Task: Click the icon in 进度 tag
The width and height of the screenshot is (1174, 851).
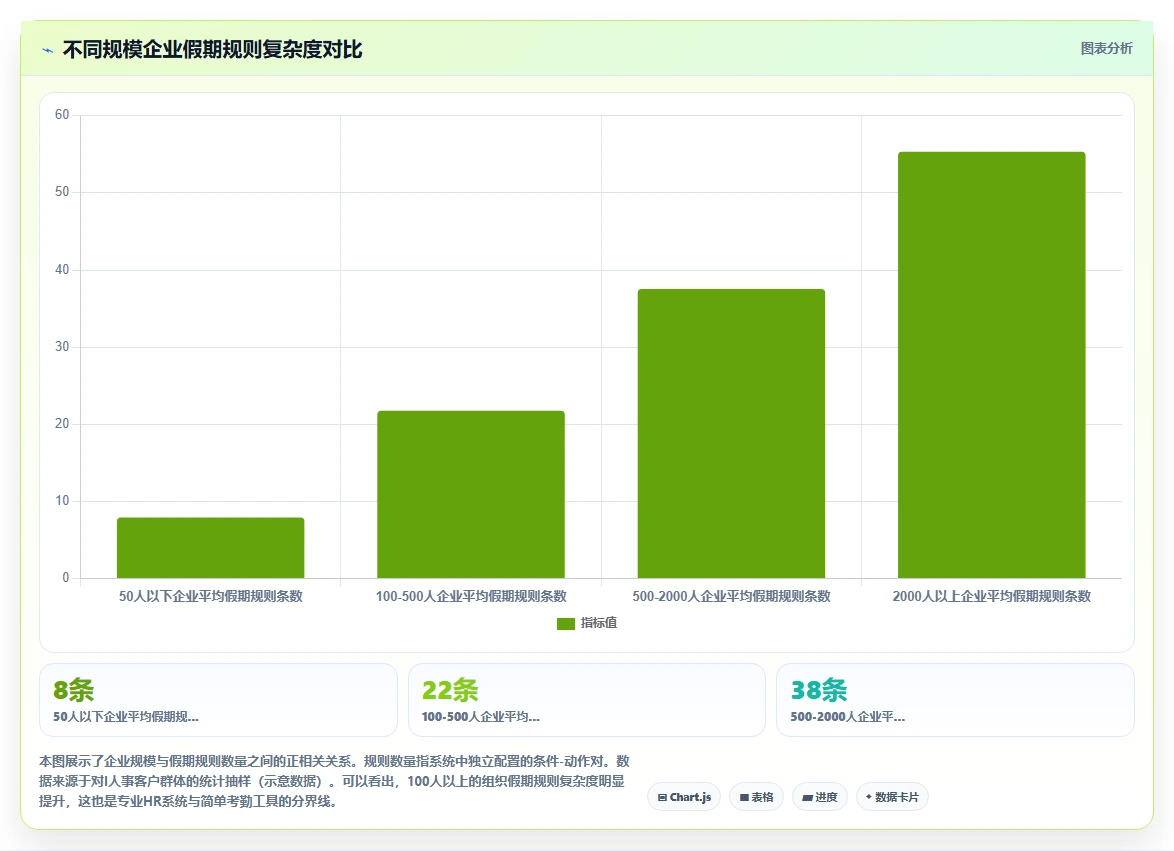Action: [807, 798]
